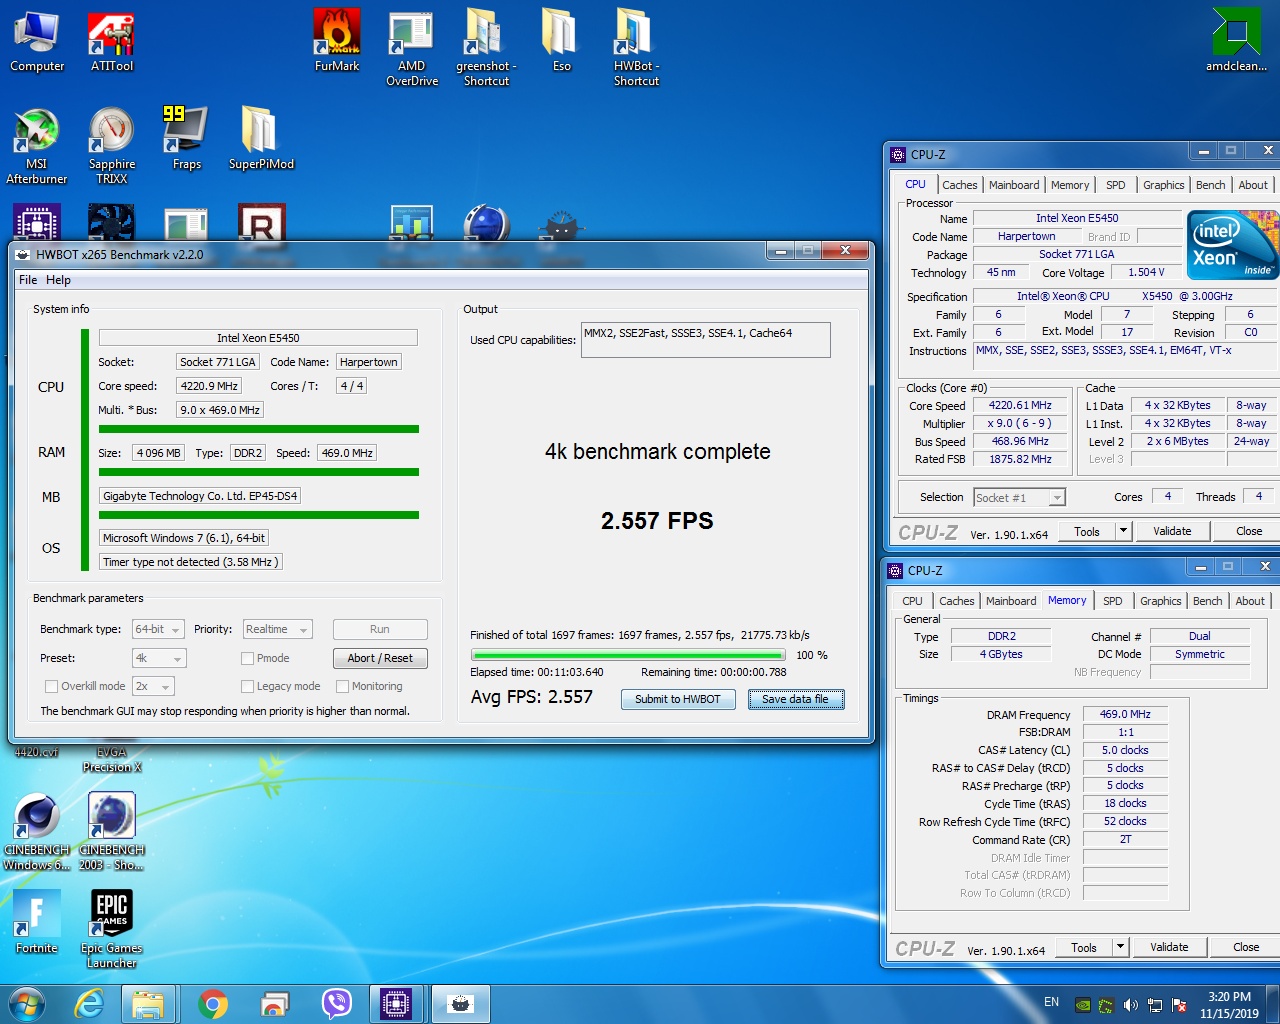
Task: Click Submit to HWBOT button
Action: tap(678, 699)
